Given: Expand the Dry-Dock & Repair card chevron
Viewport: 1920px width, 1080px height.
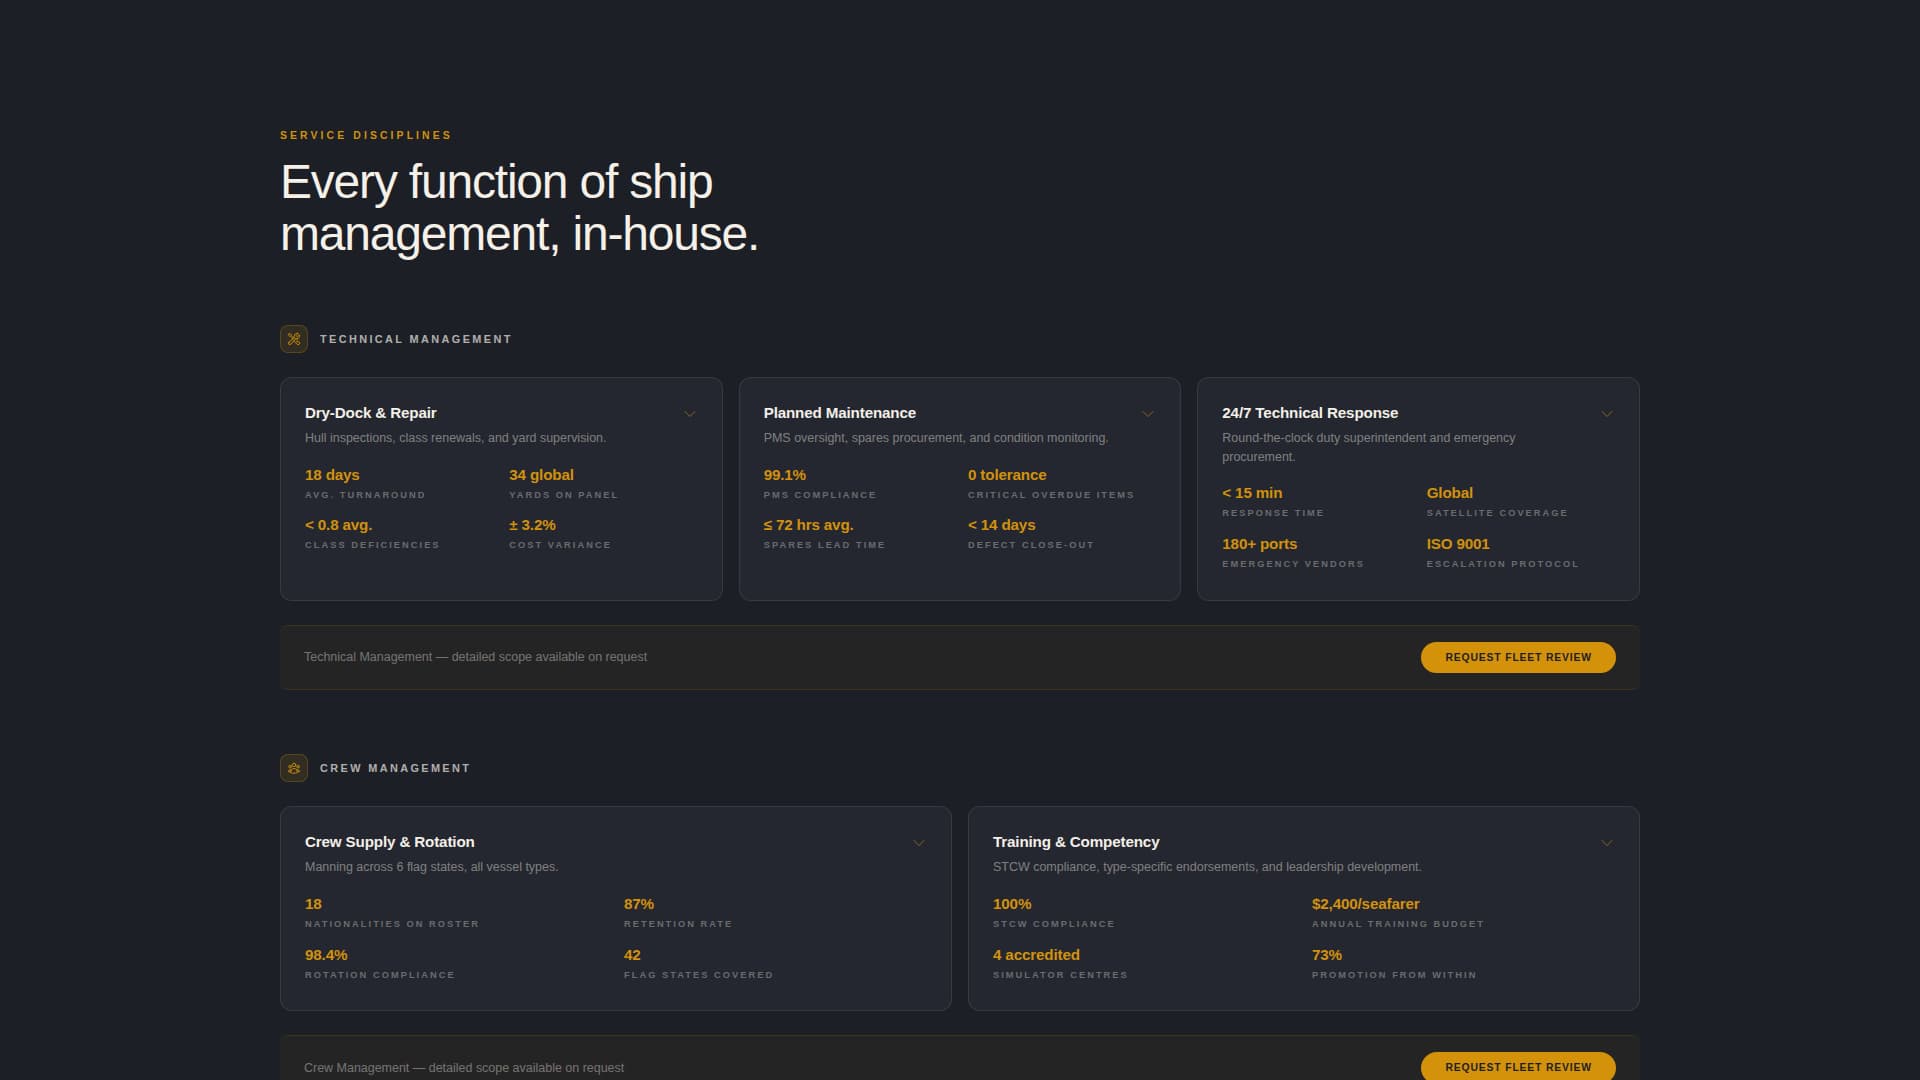Looking at the screenshot, I should [690, 414].
